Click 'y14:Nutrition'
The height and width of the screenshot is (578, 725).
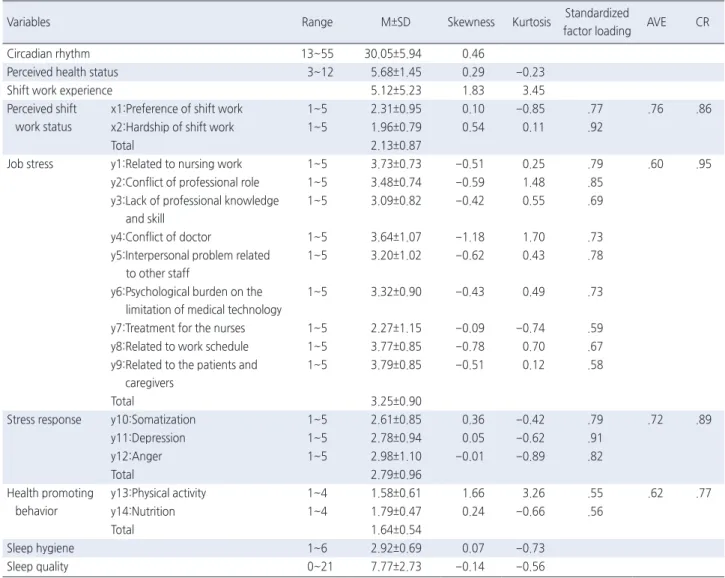coord(143,511)
